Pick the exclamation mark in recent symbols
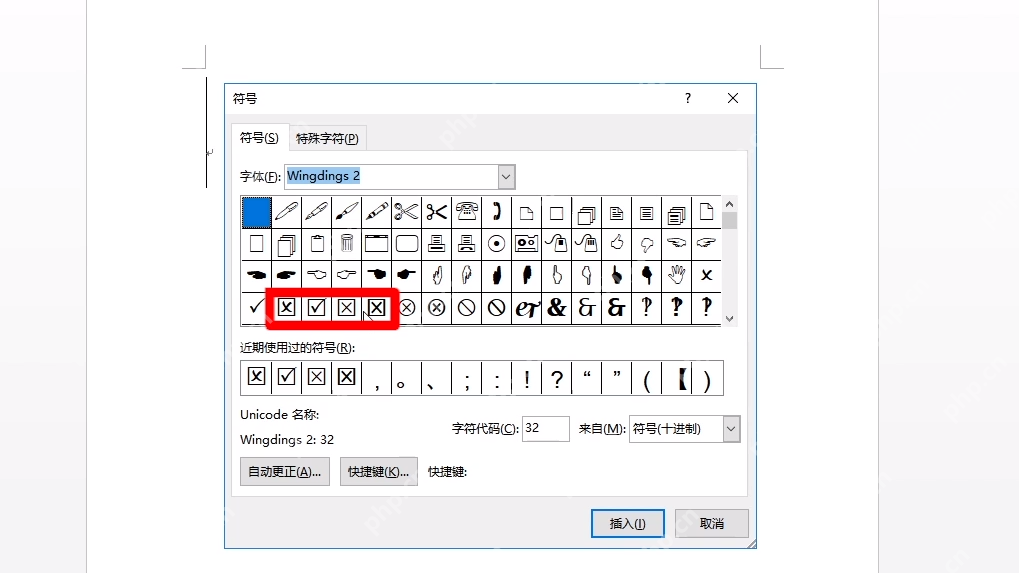The width and height of the screenshot is (1019, 573). (x=526, y=377)
